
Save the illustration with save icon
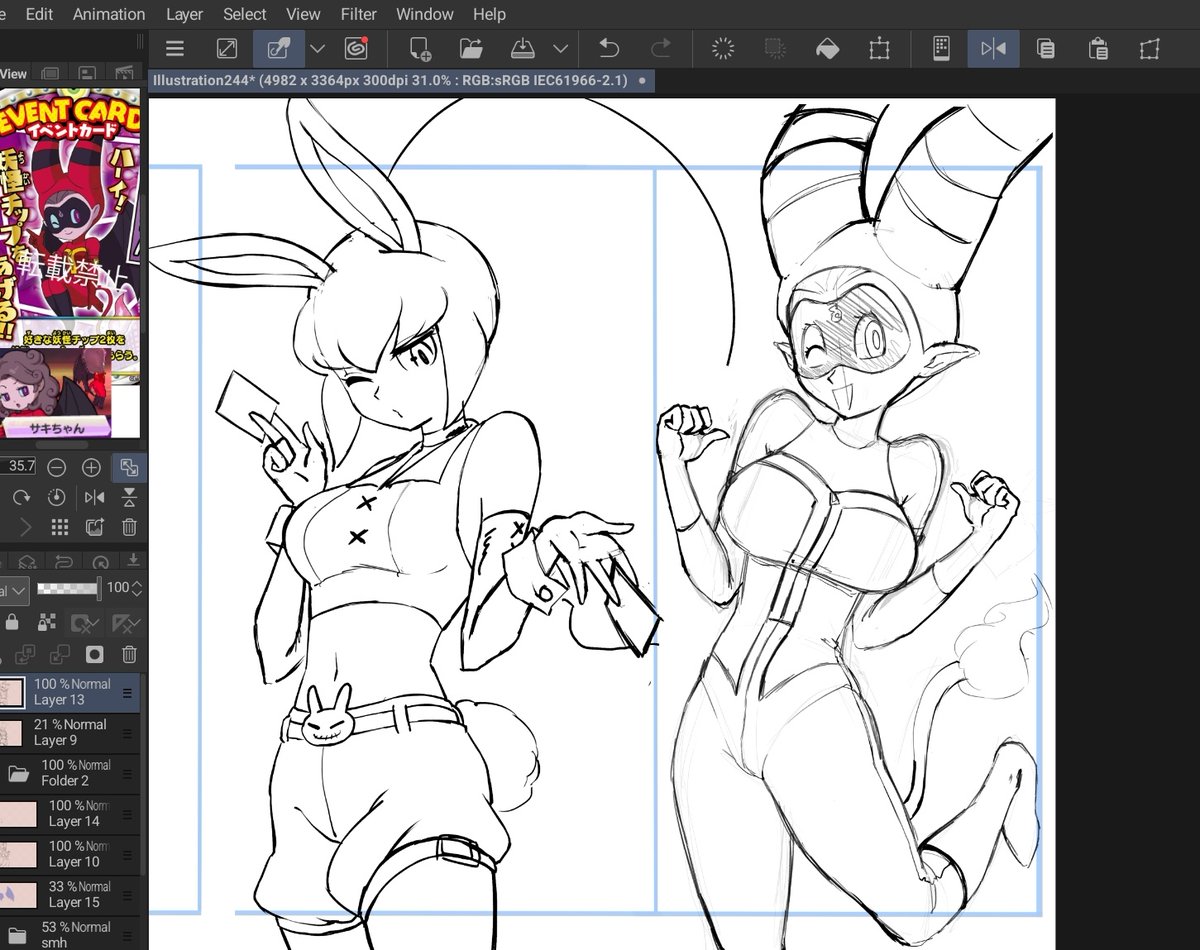pyautogui.click(x=523, y=48)
